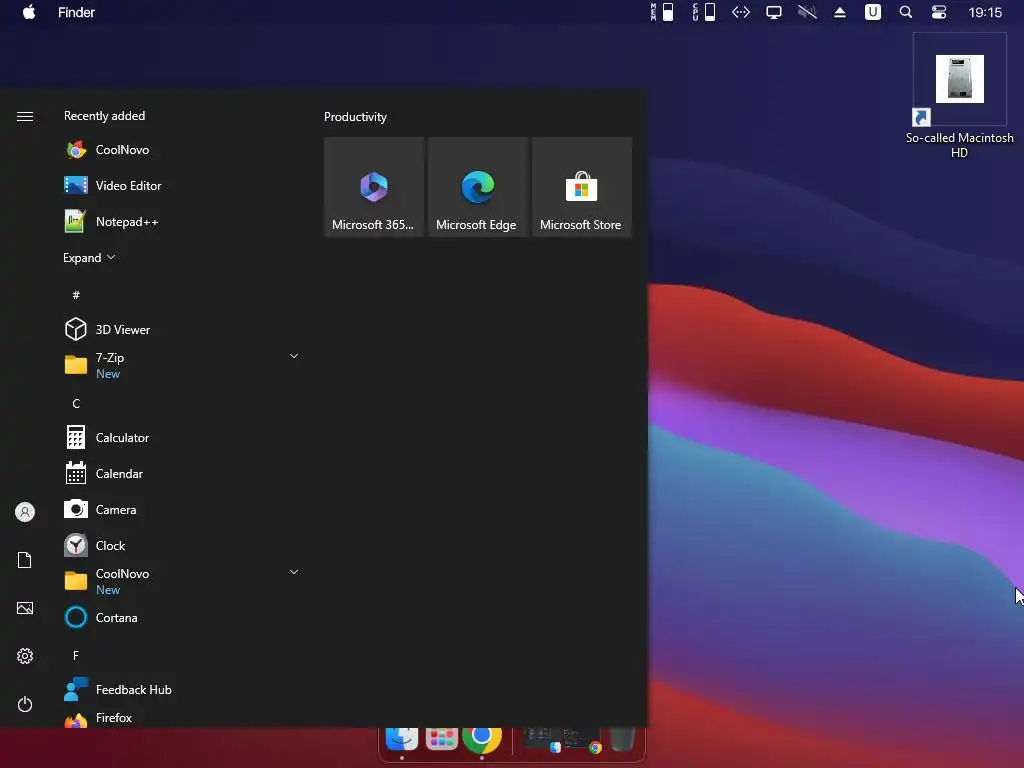Open Chrome window thumbnail in dock
The width and height of the screenshot is (1024, 768).
(x=583, y=741)
